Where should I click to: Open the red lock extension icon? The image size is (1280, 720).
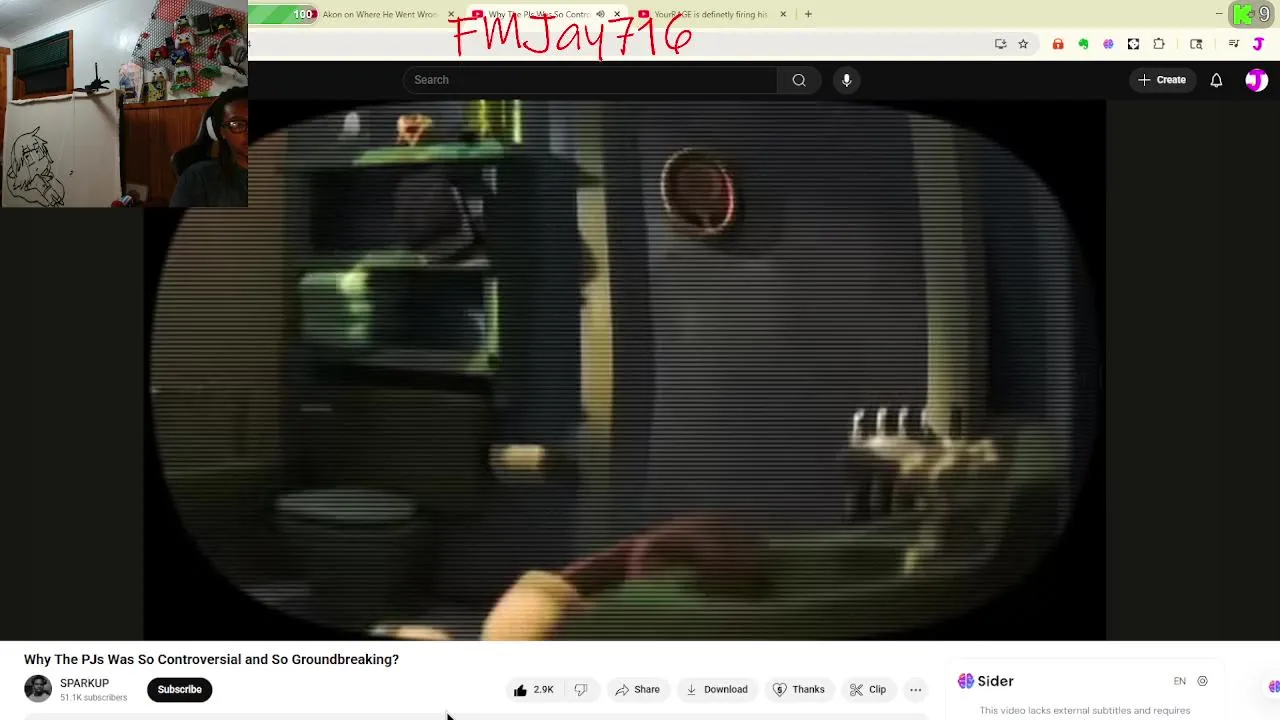[x=1058, y=44]
